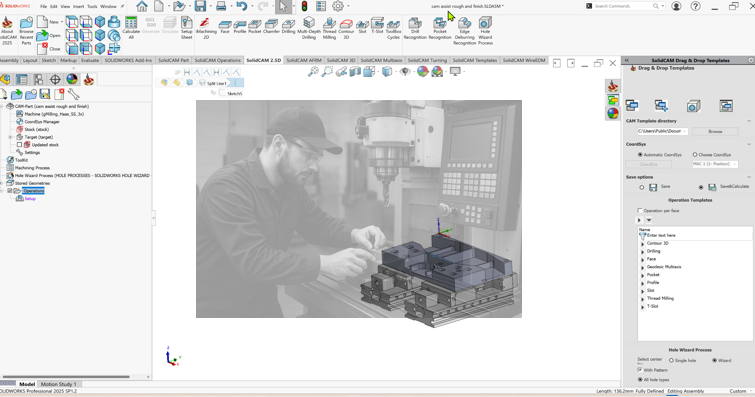Toggle Updated stock checkbox in tree
Image resolution: width=755 pixels, height=397 pixels.
coord(19,145)
